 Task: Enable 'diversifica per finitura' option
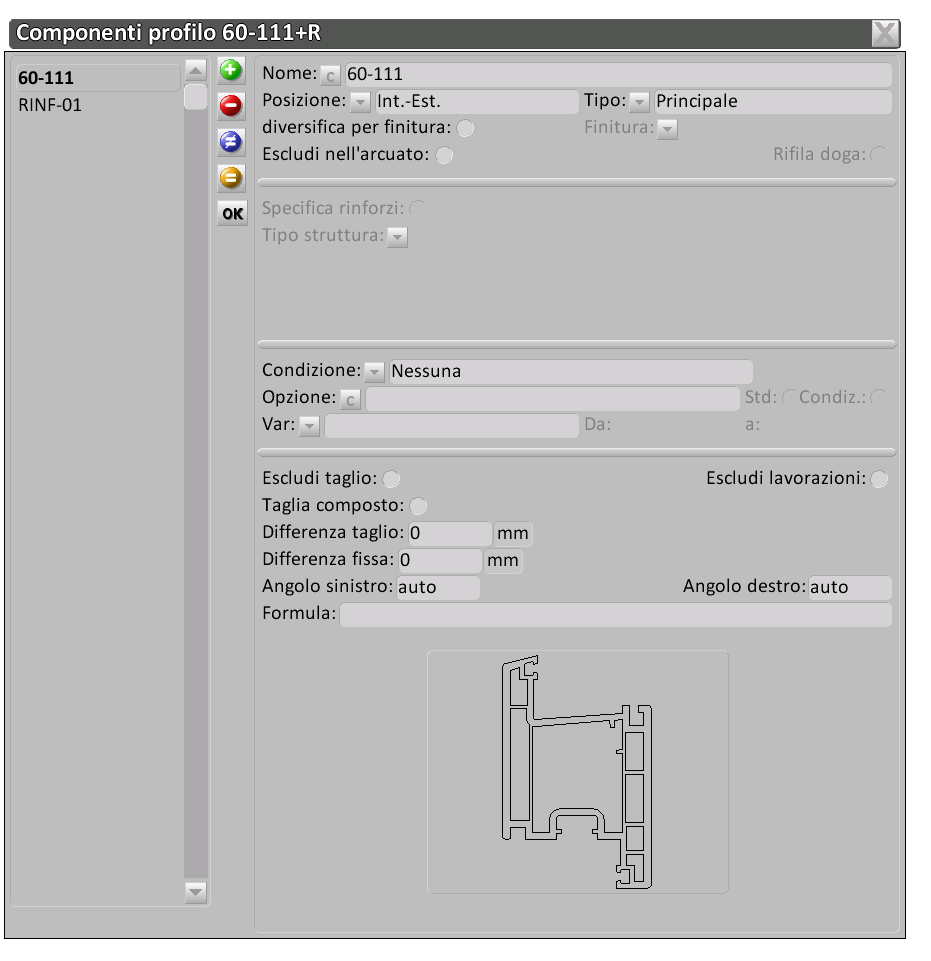click(x=465, y=129)
